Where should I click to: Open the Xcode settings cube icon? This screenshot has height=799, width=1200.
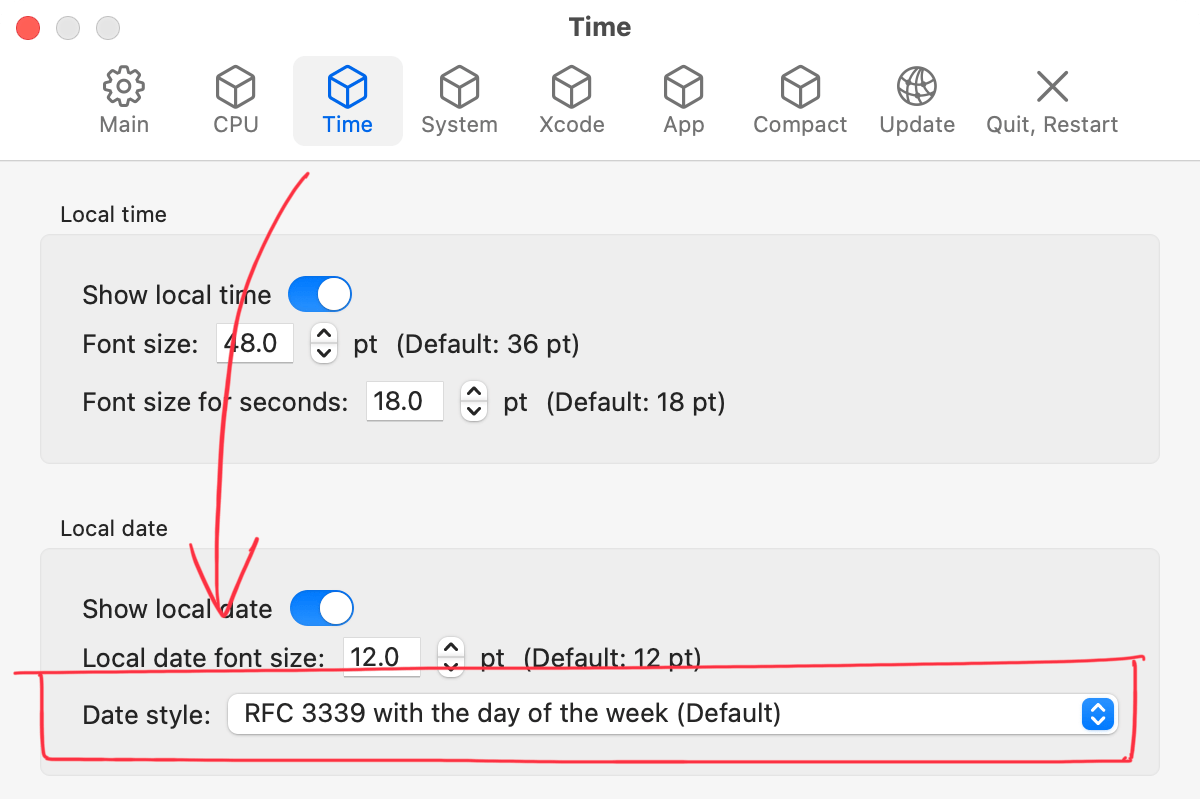coord(572,87)
